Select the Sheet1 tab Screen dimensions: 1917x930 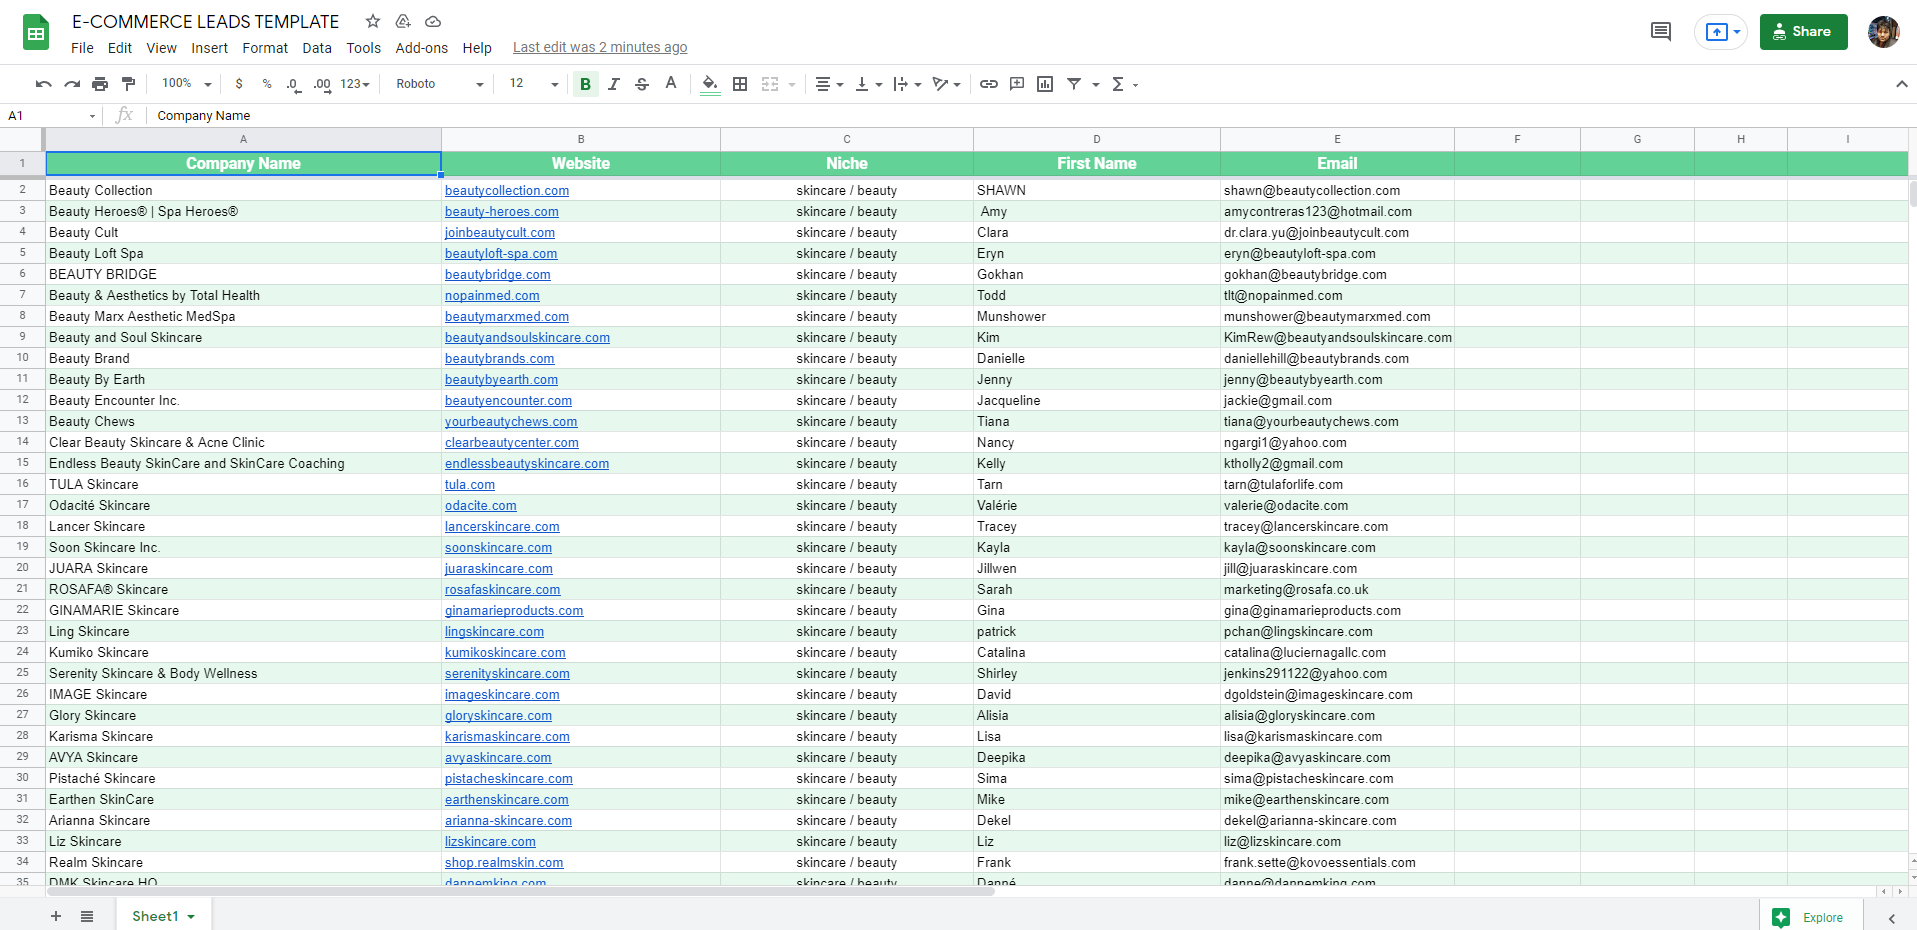(163, 916)
